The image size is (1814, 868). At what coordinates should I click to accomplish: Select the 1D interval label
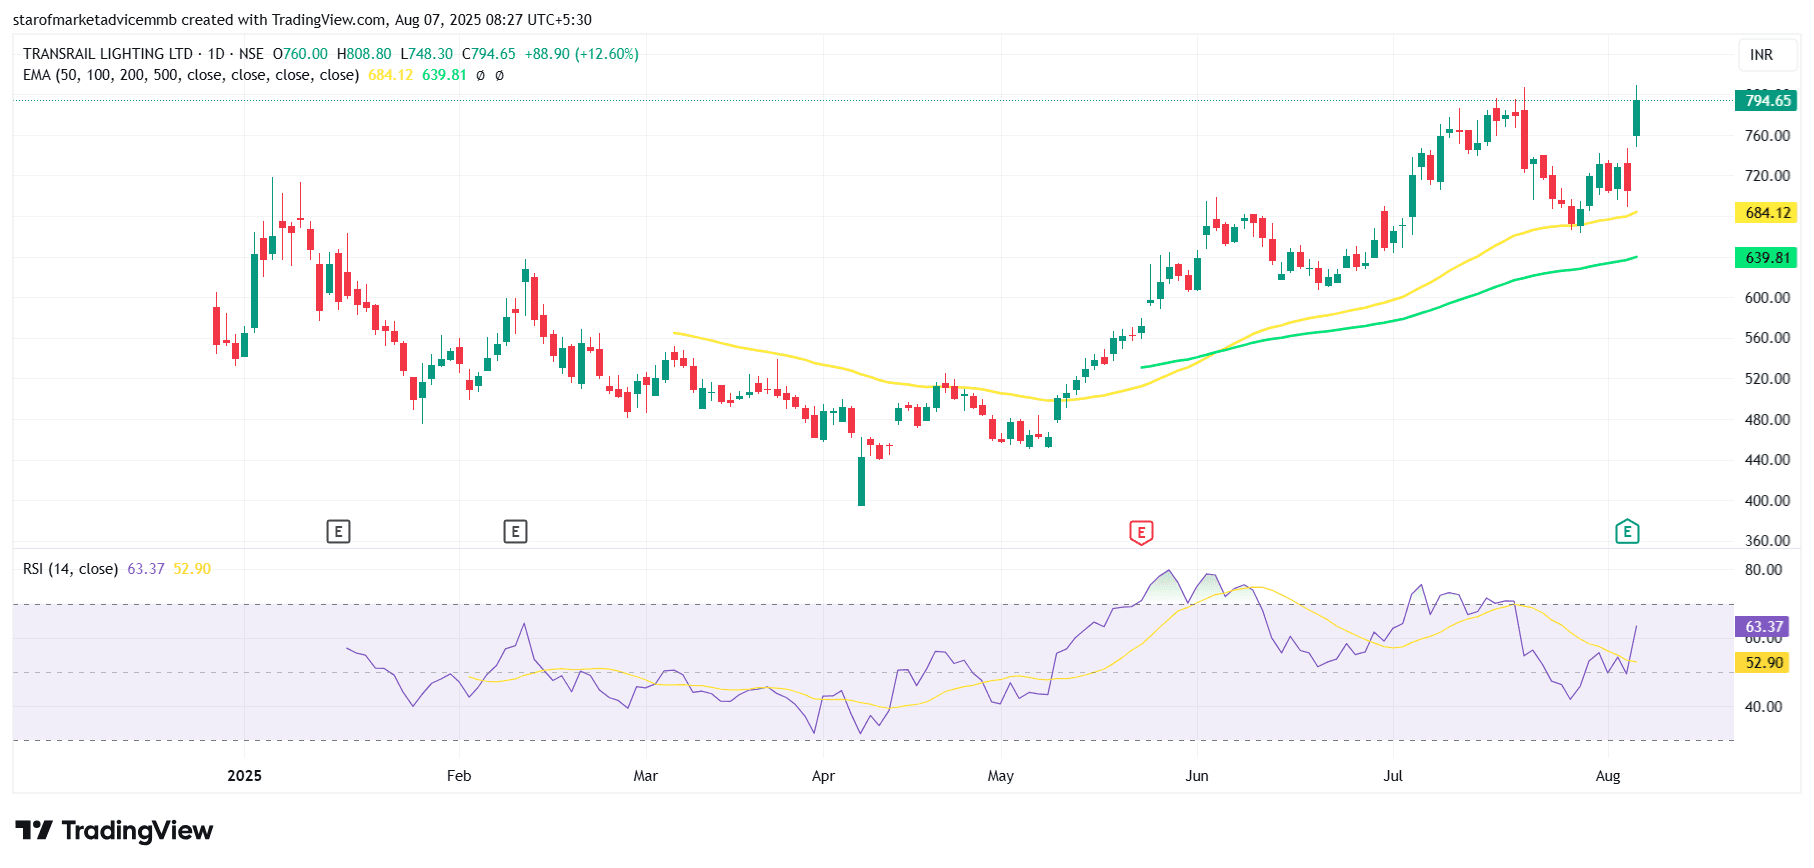[x=216, y=54]
